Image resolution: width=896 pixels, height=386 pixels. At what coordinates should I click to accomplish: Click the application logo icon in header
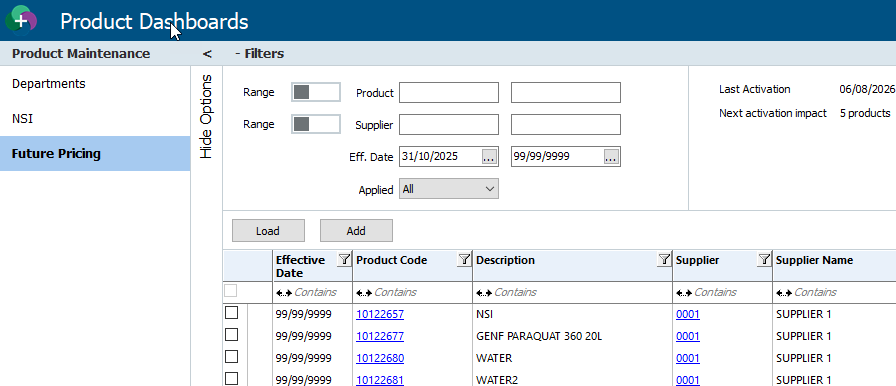tap(21, 20)
